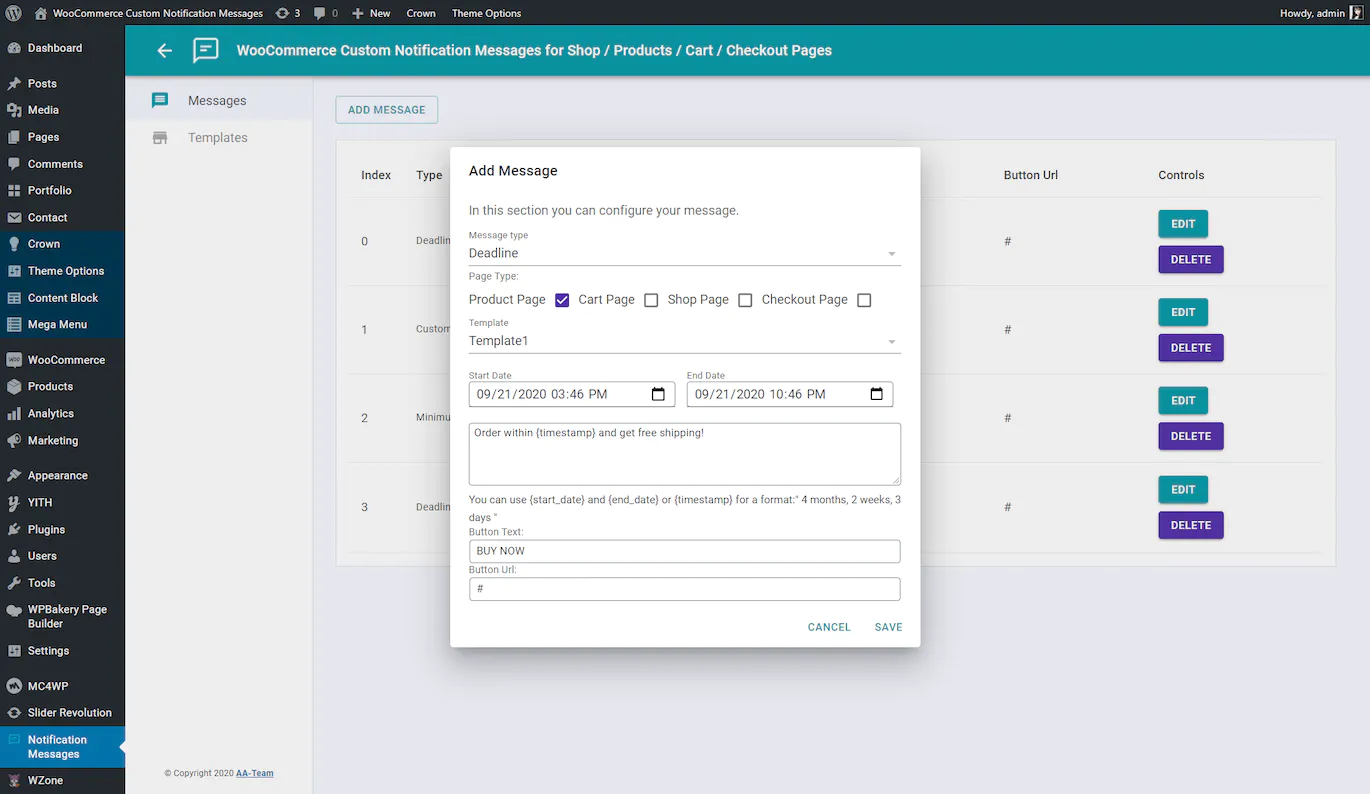Click DELETE for message index 3
The height and width of the screenshot is (794, 1370).
click(x=1191, y=525)
